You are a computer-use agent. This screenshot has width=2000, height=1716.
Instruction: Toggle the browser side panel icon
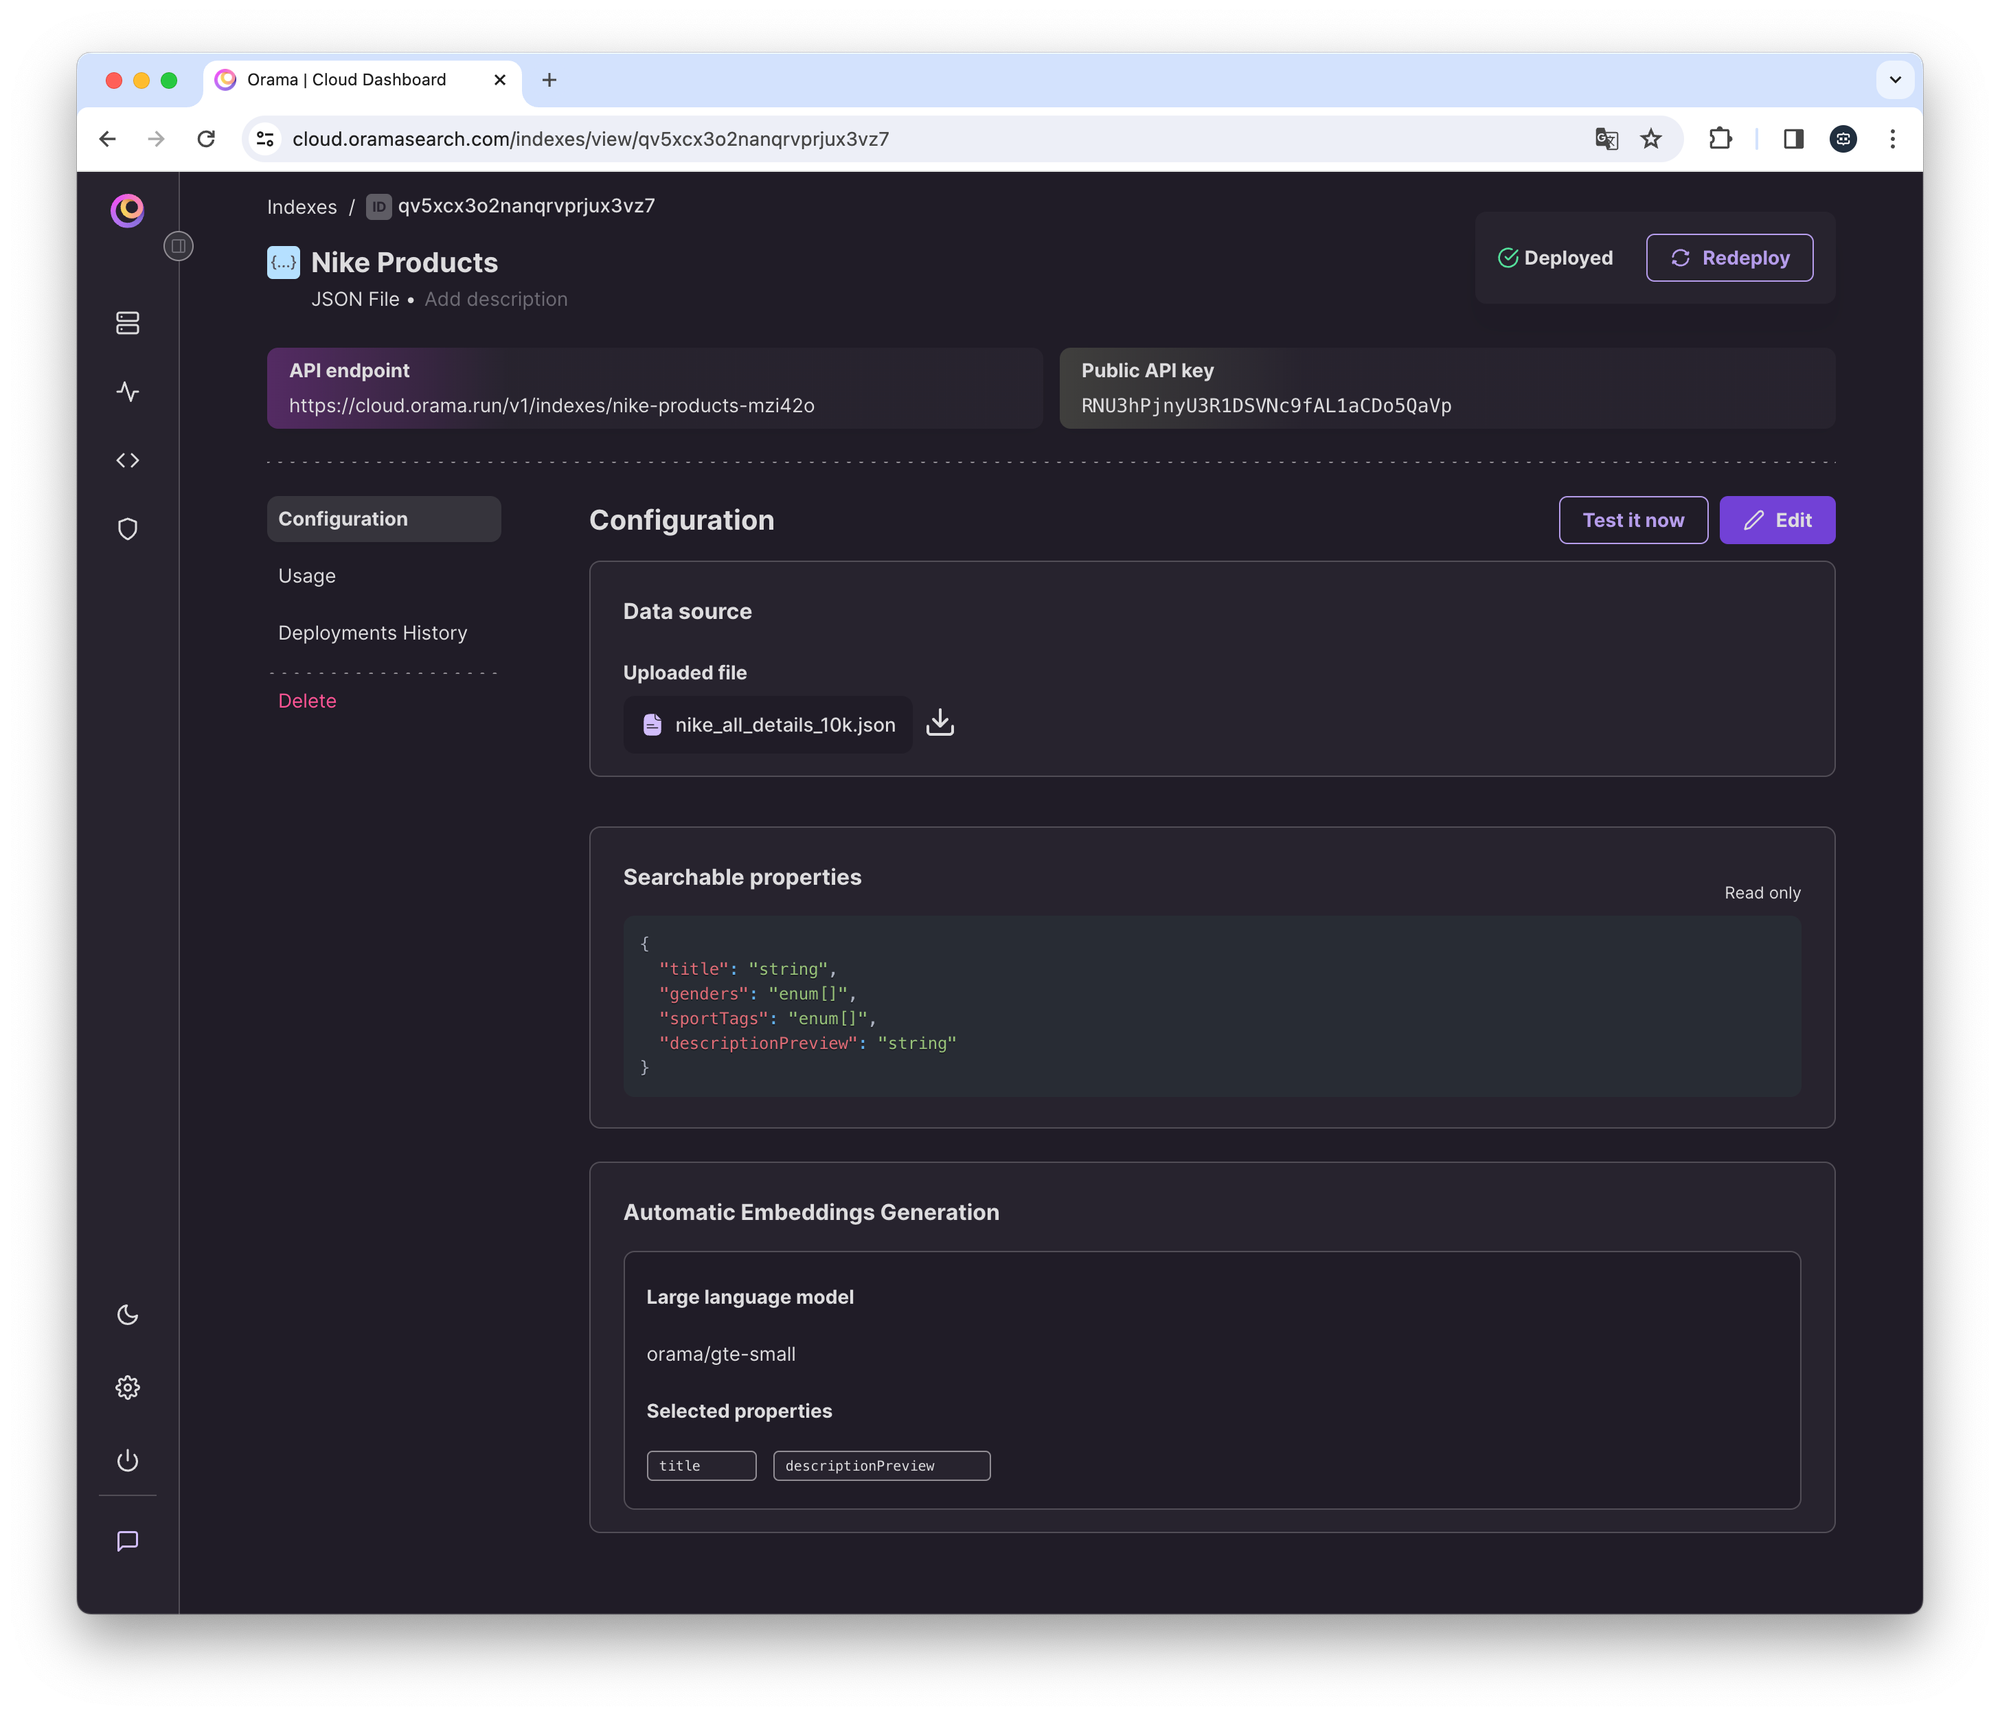(1793, 139)
